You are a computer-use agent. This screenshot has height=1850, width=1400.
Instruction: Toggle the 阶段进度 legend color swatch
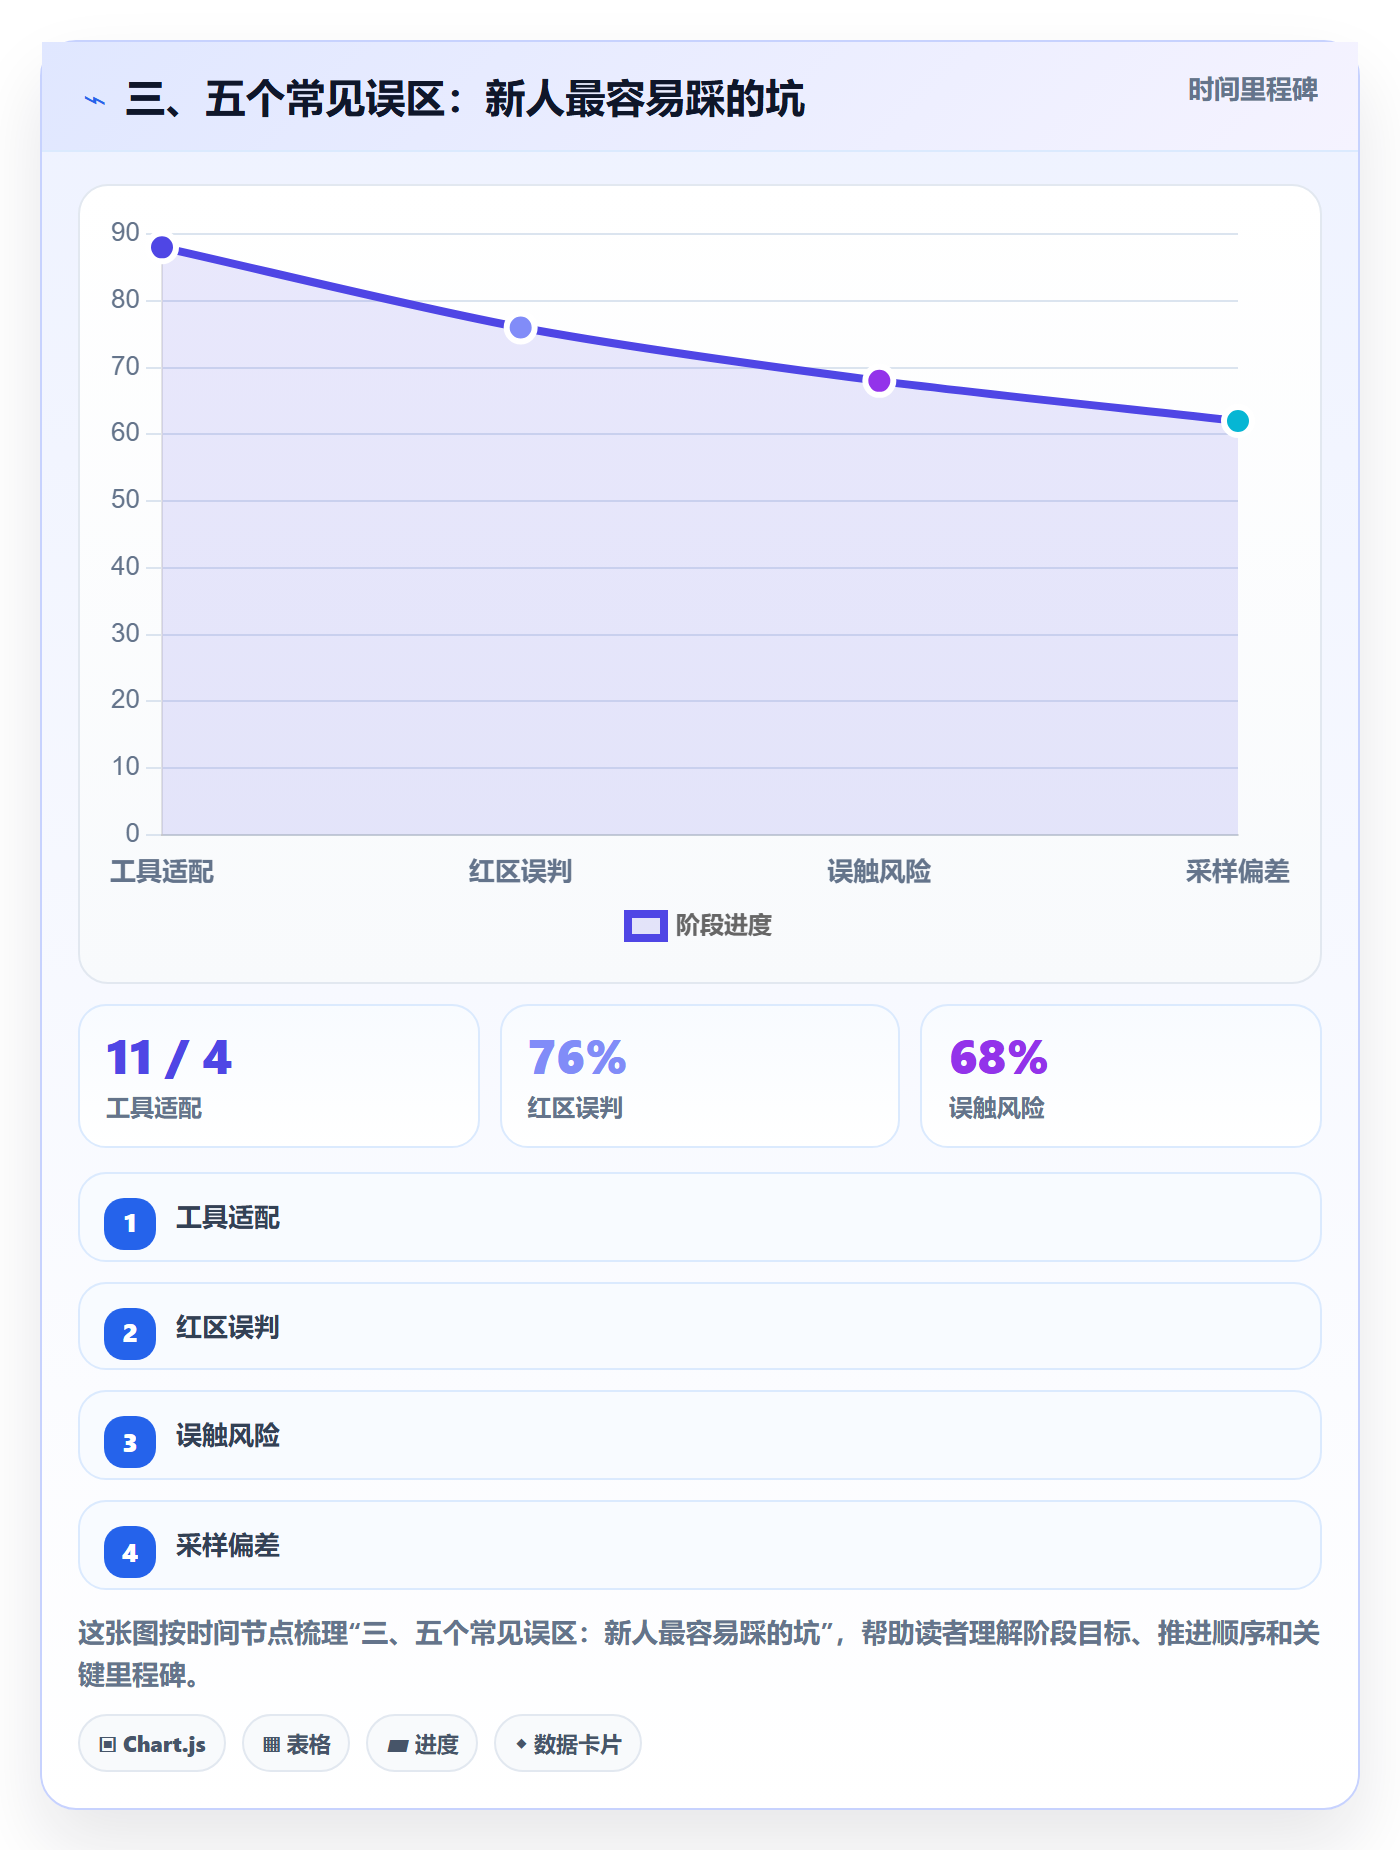coord(645,926)
